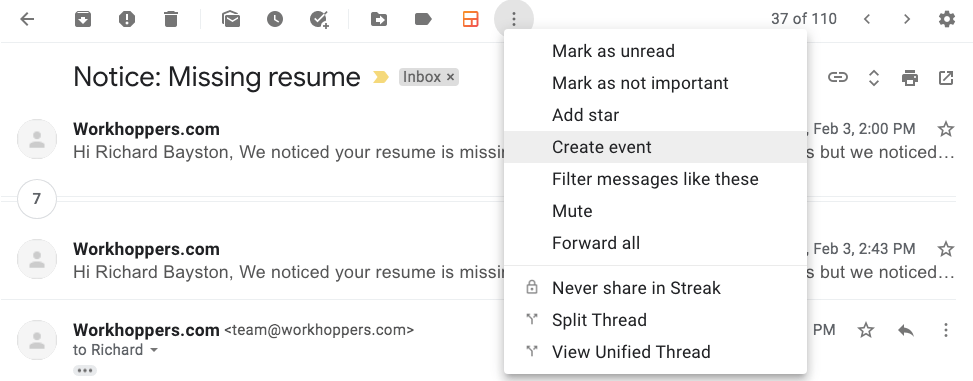Select Mark as unread menu item
Screen dimensions: 973x381
click(655, 51)
